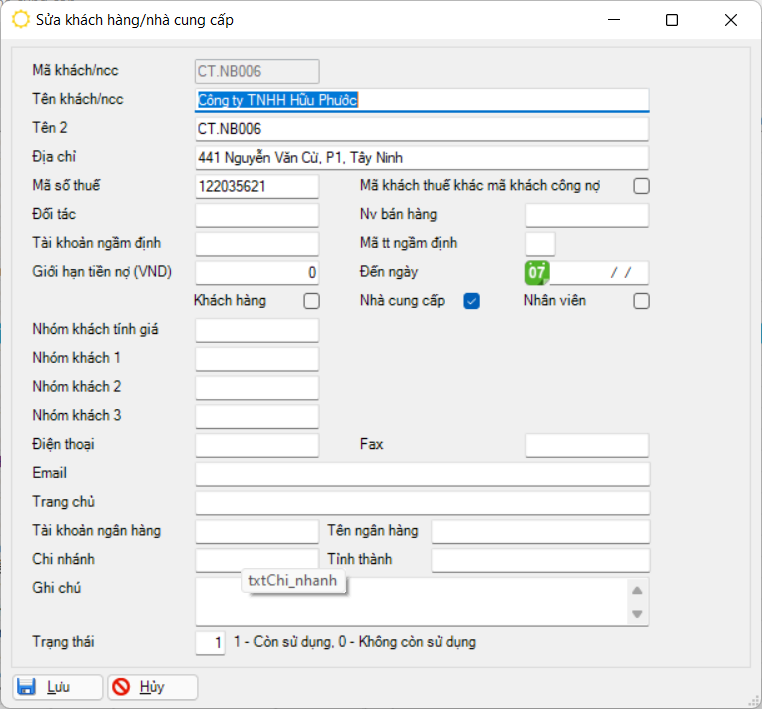This screenshot has width=762, height=709.
Task: Focus the Tên ngân hàng field
Action: click(540, 532)
